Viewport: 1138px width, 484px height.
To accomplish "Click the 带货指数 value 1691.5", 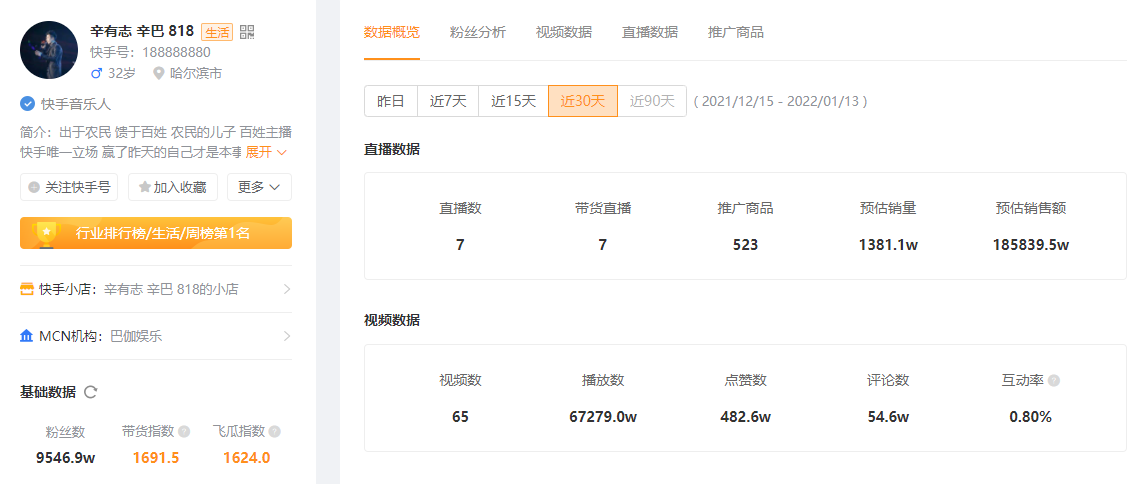I will pos(156,458).
